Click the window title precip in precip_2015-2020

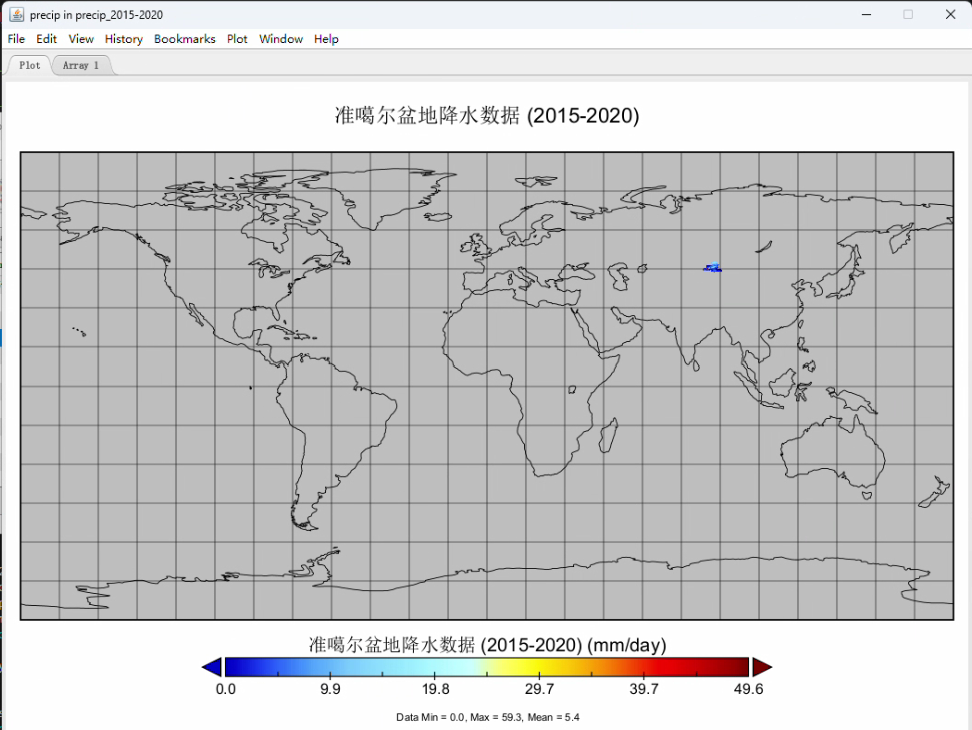click(x=96, y=15)
